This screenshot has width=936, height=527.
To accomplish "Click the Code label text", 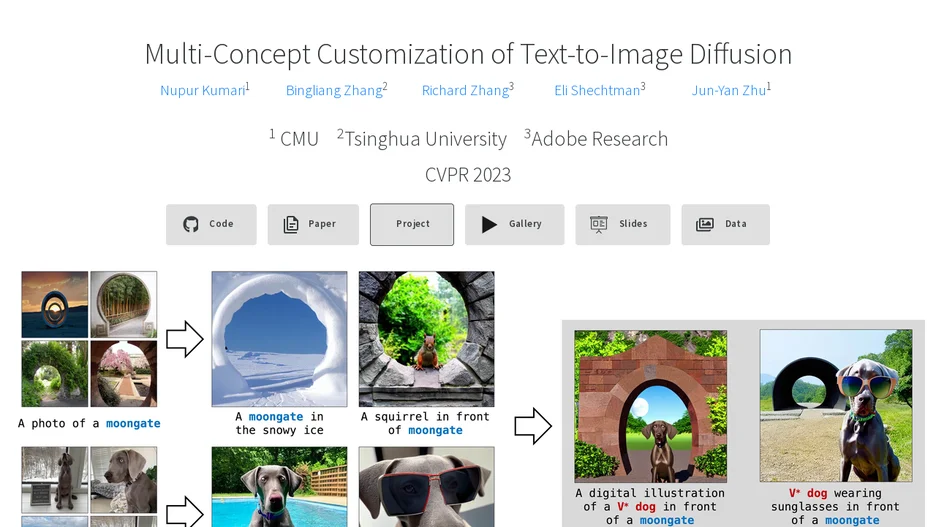I will click(x=221, y=224).
